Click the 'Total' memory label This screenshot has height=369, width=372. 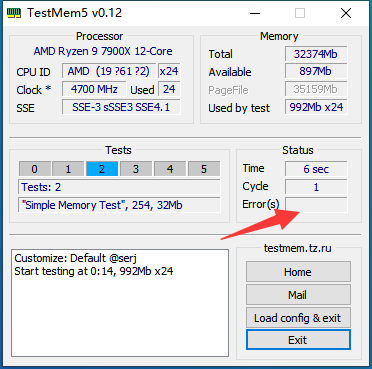click(221, 54)
